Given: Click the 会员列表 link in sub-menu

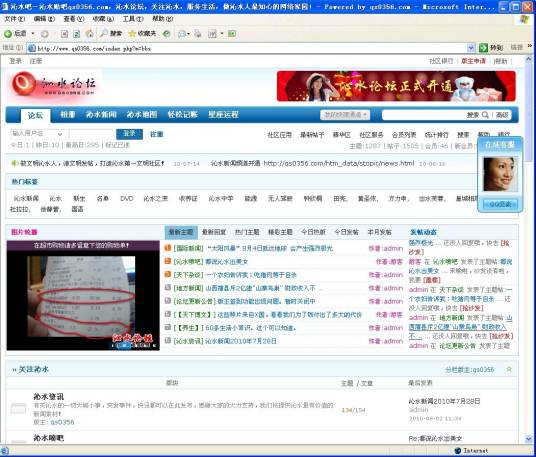Looking at the screenshot, I should [x=404, y=135].
